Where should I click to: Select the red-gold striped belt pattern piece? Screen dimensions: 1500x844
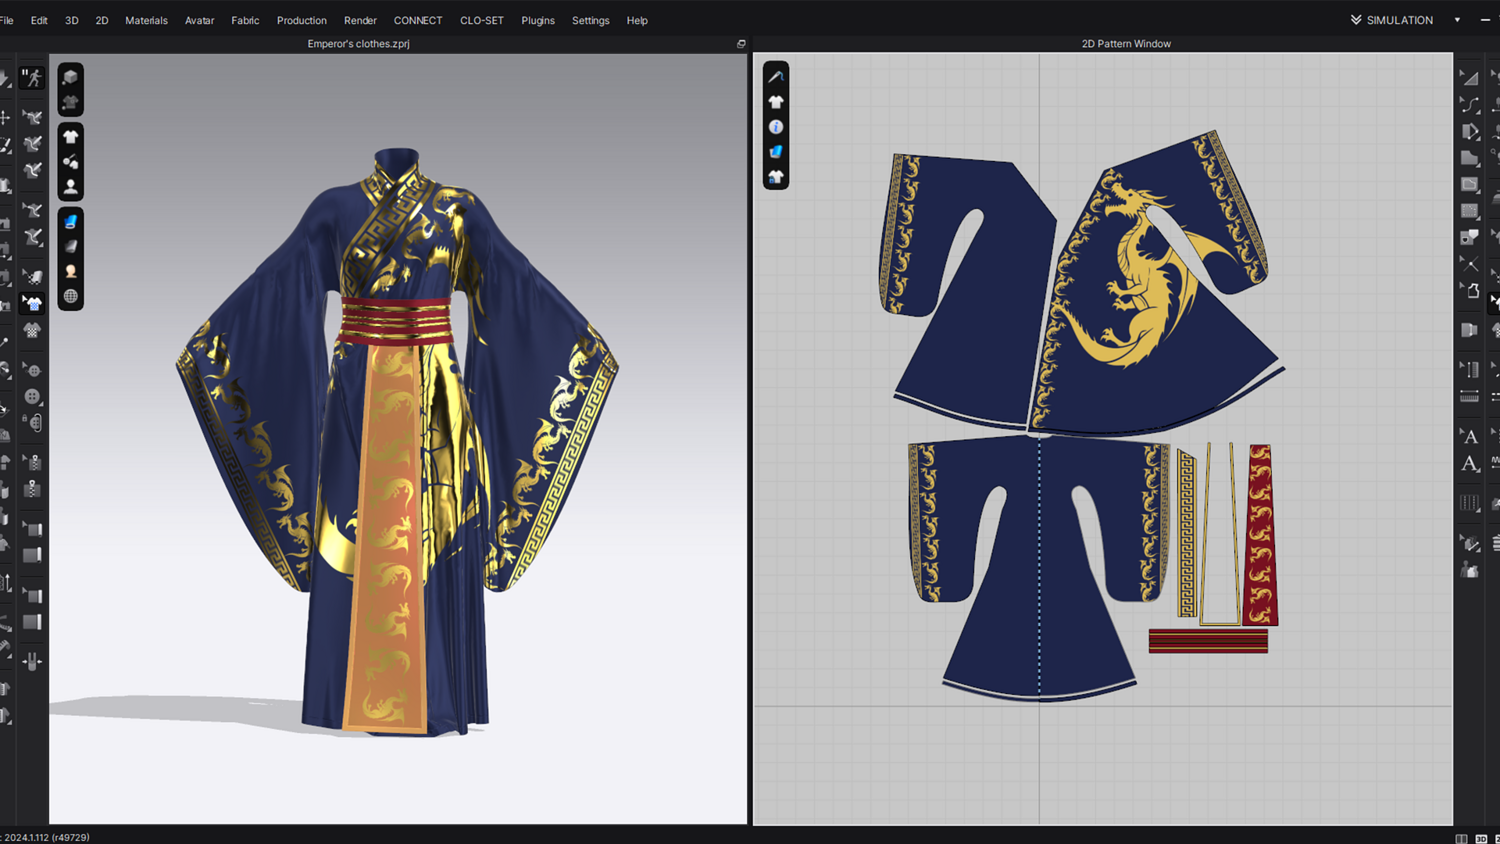(x=1208, y=641)
